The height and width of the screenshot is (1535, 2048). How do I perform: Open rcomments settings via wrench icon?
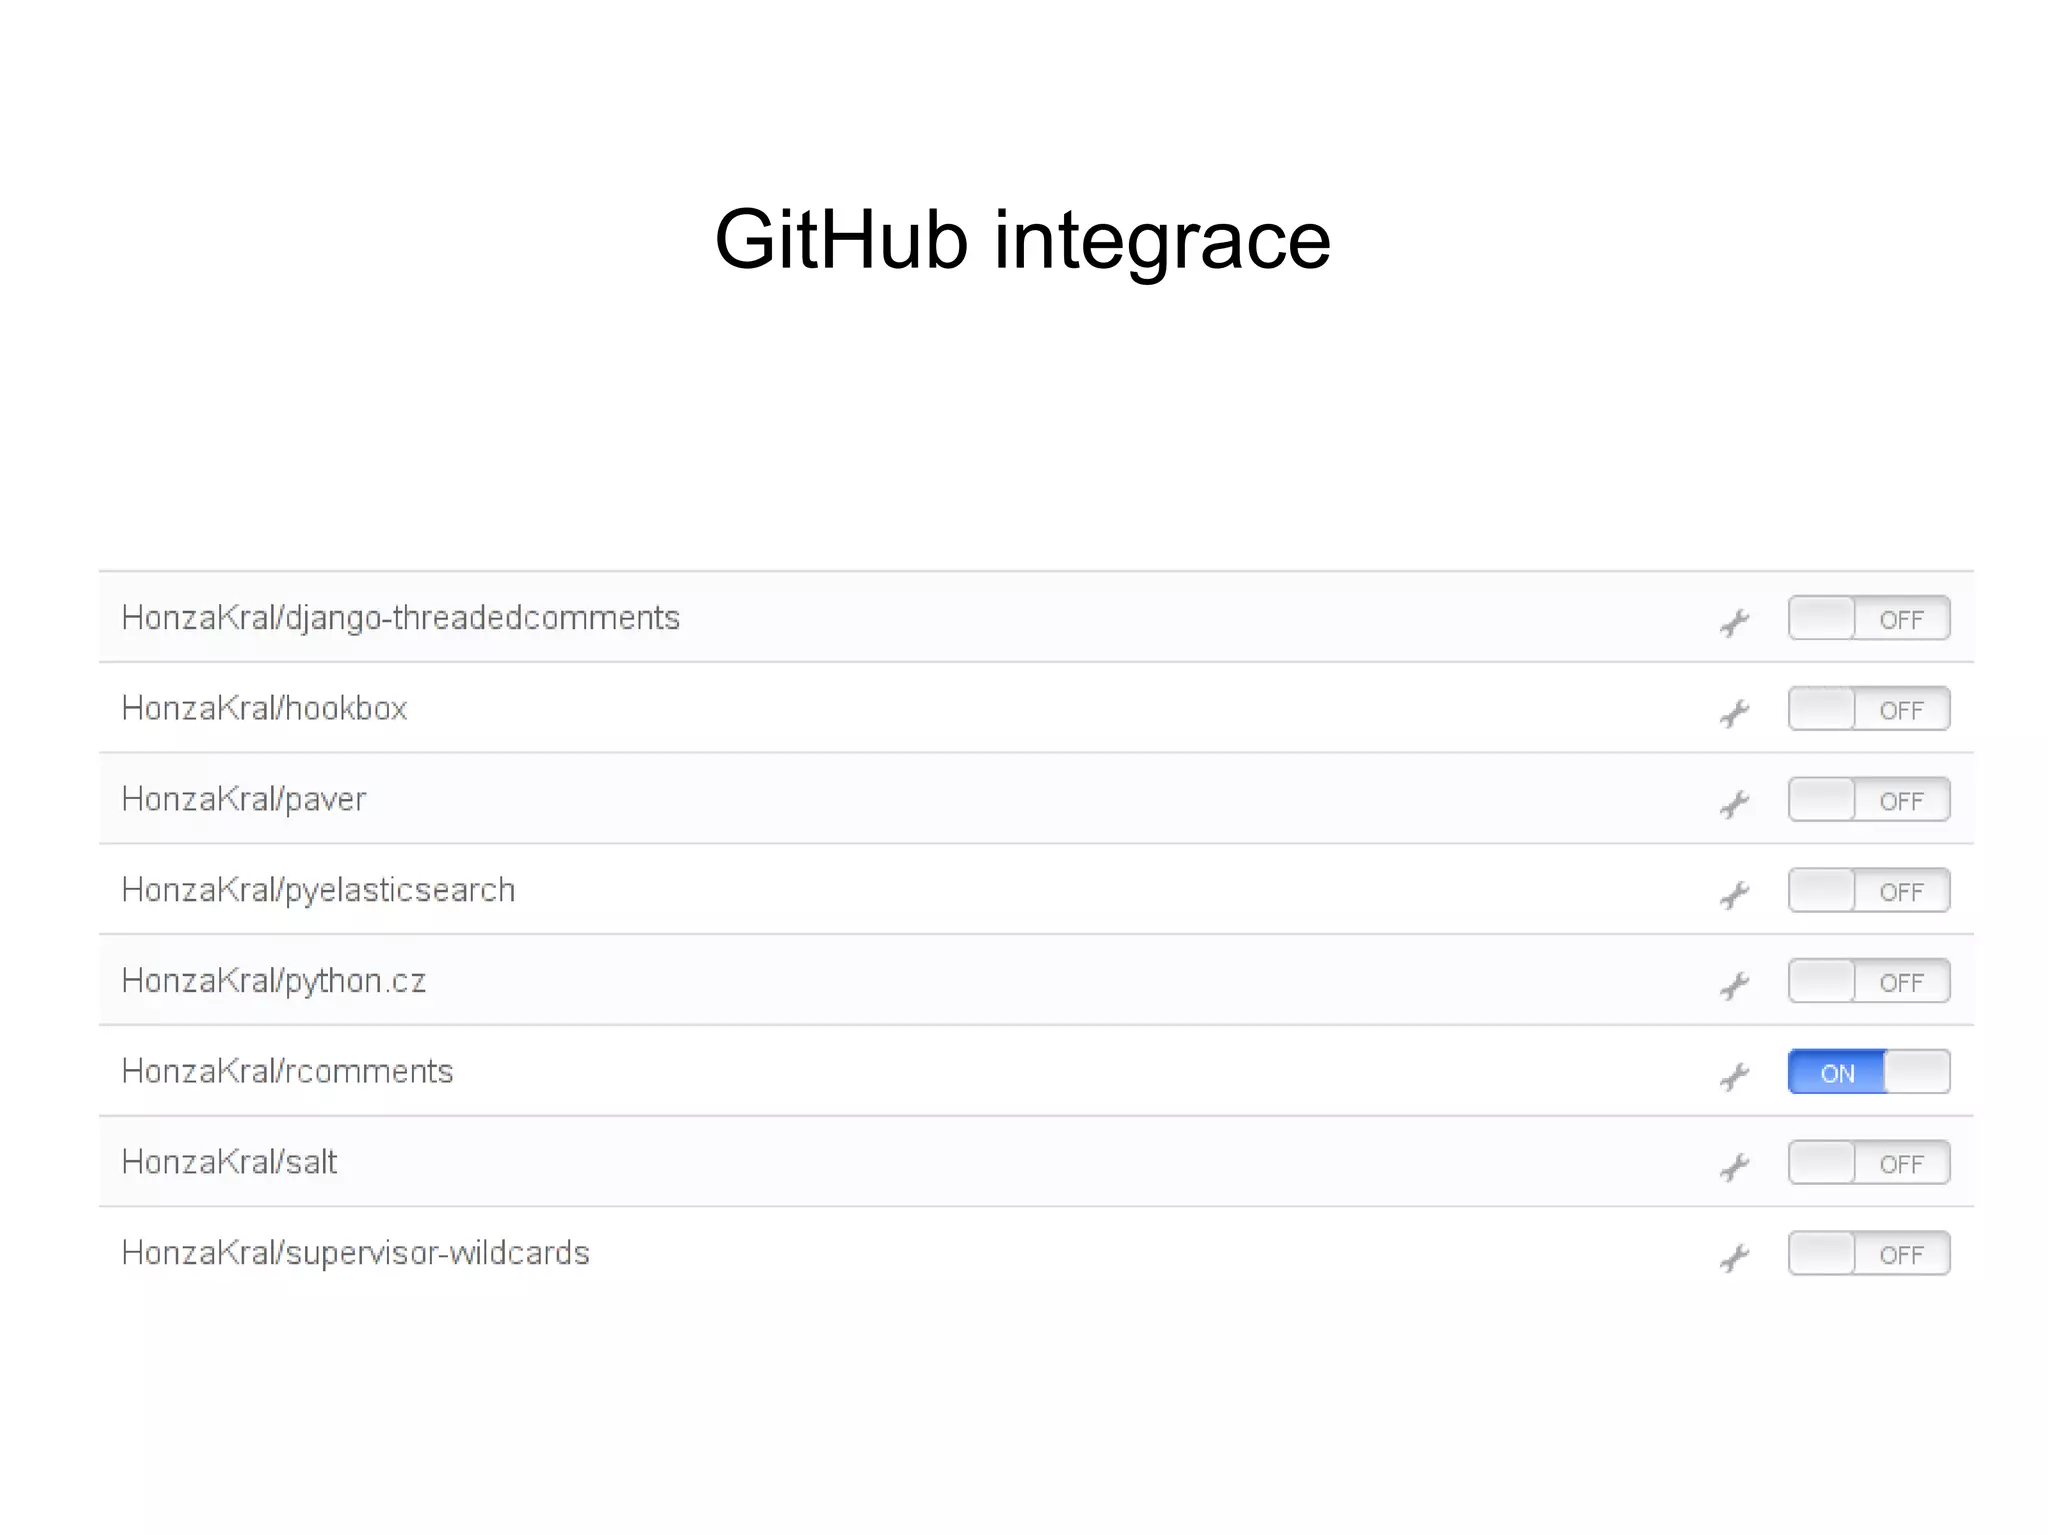click(1734, 1076)
